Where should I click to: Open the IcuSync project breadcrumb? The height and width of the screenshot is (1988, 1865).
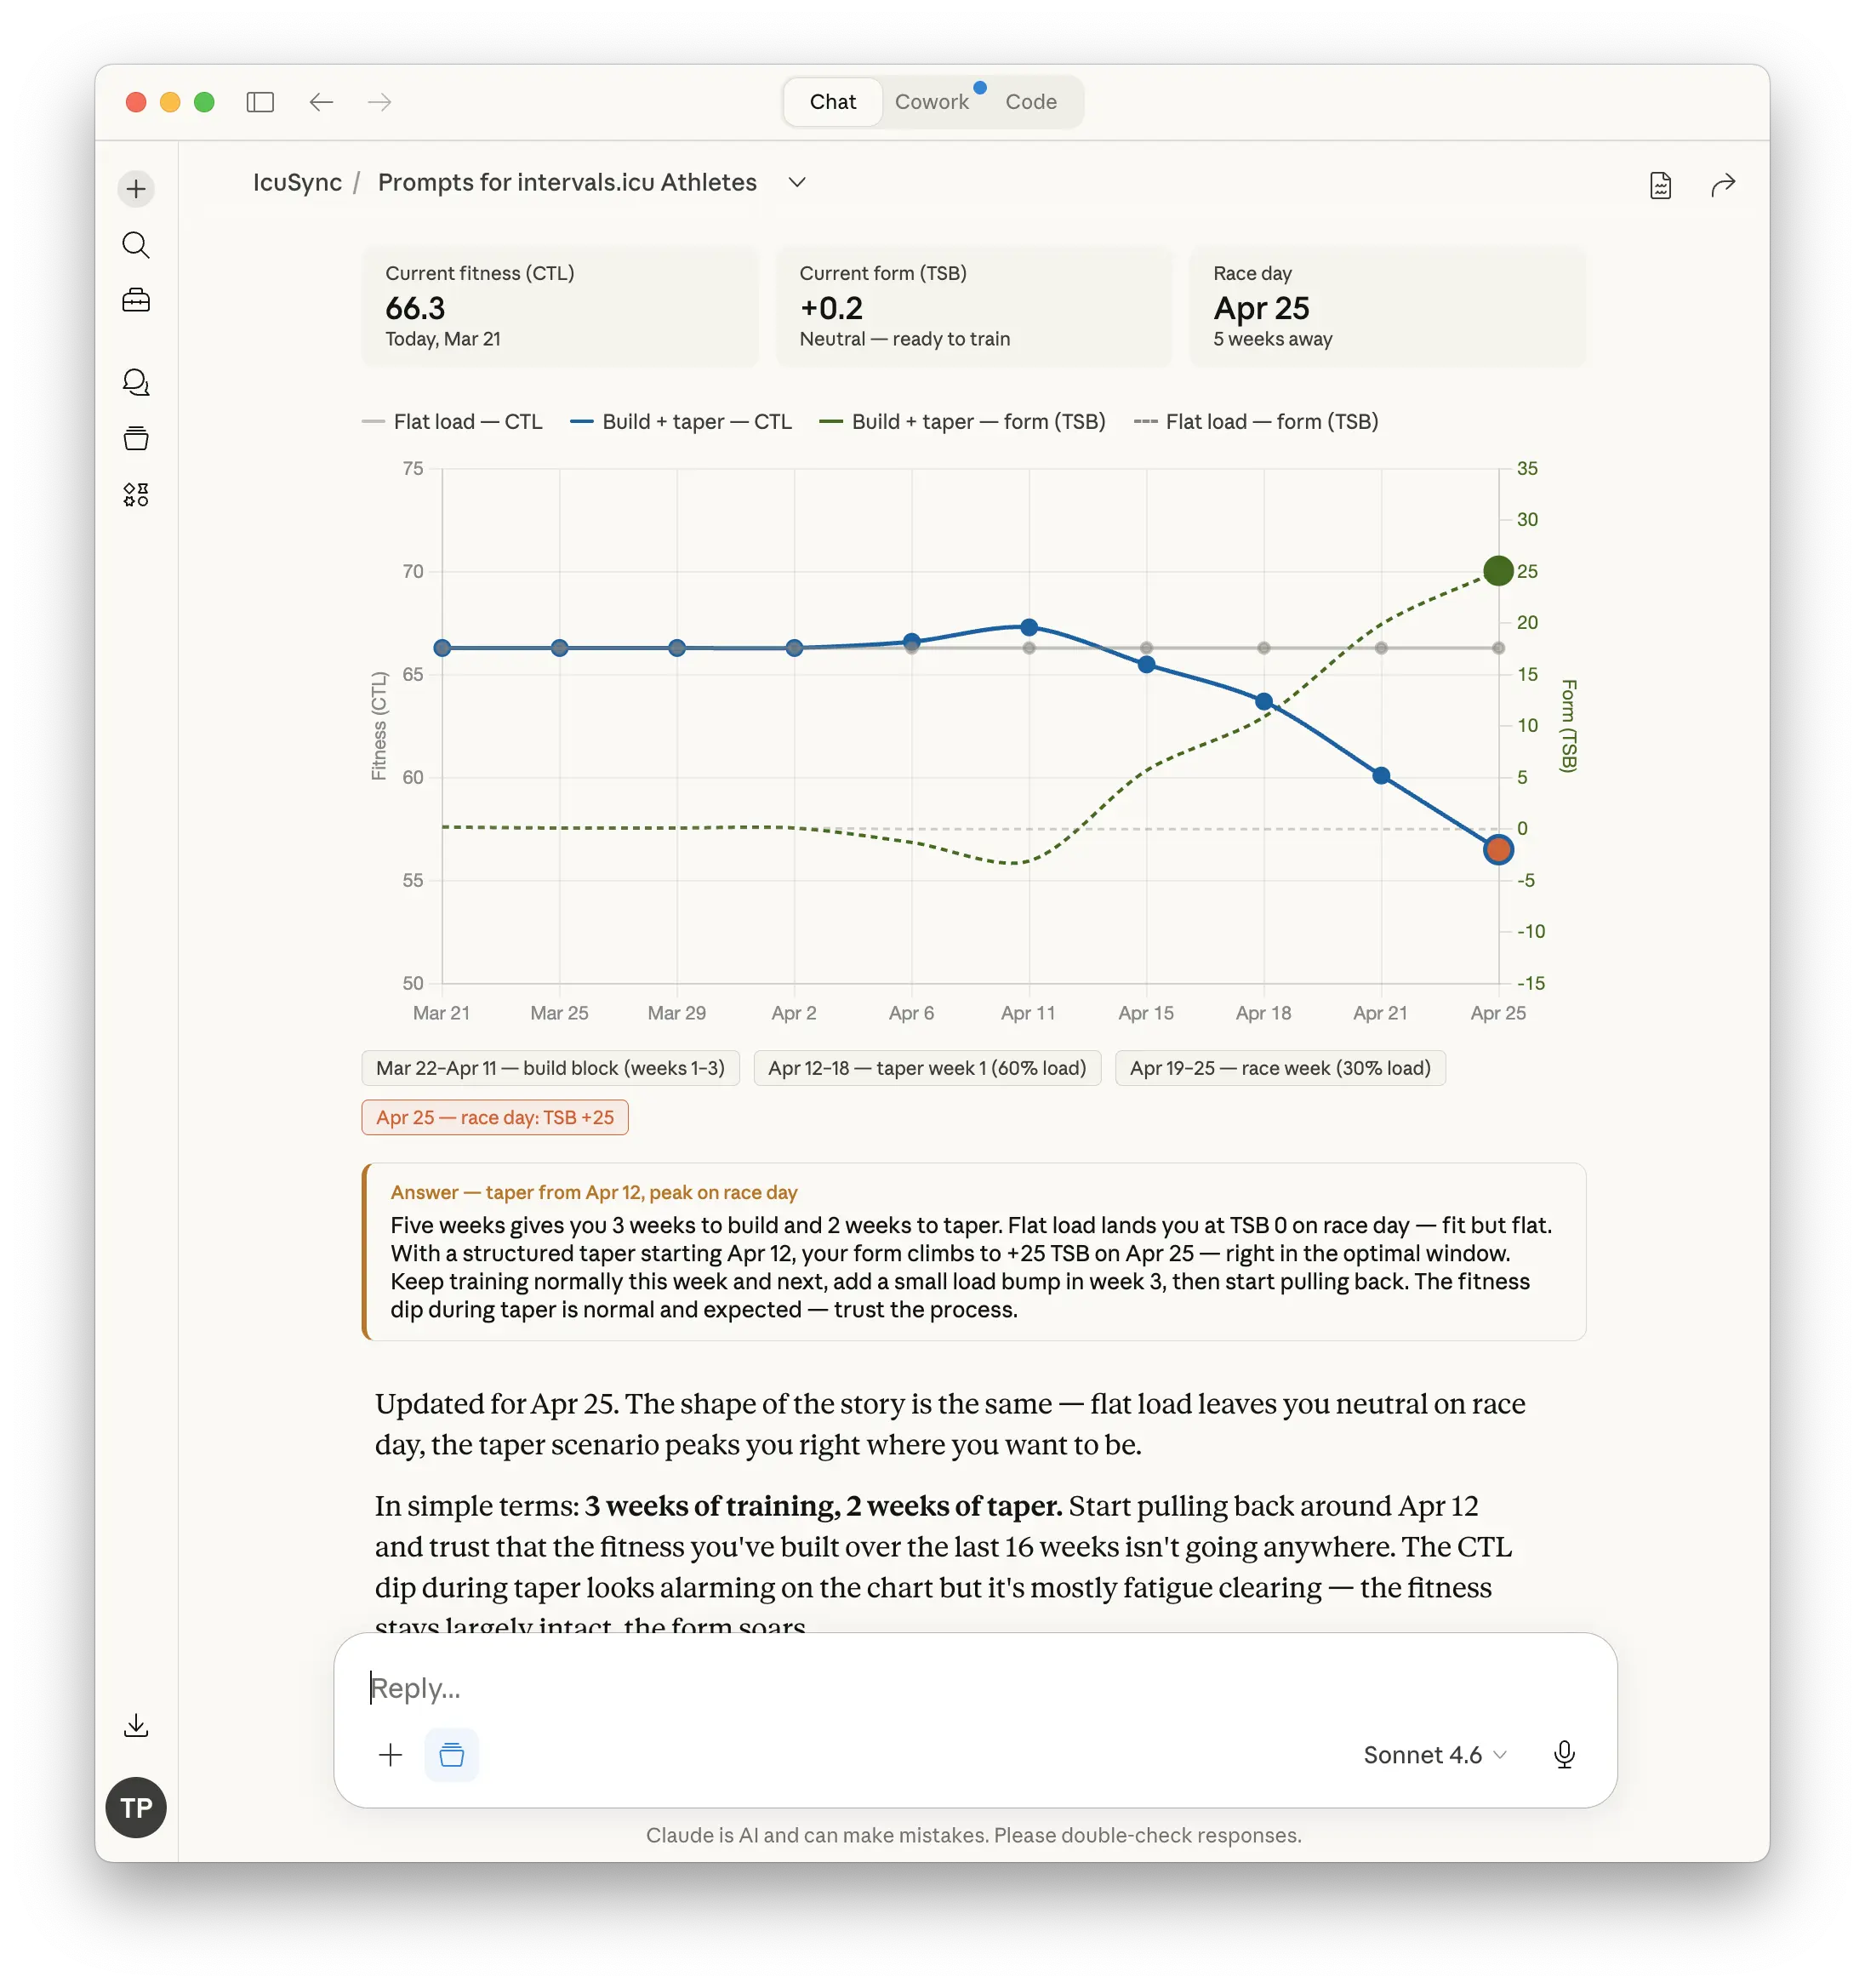pyautogui.click(x=297, y=182)
